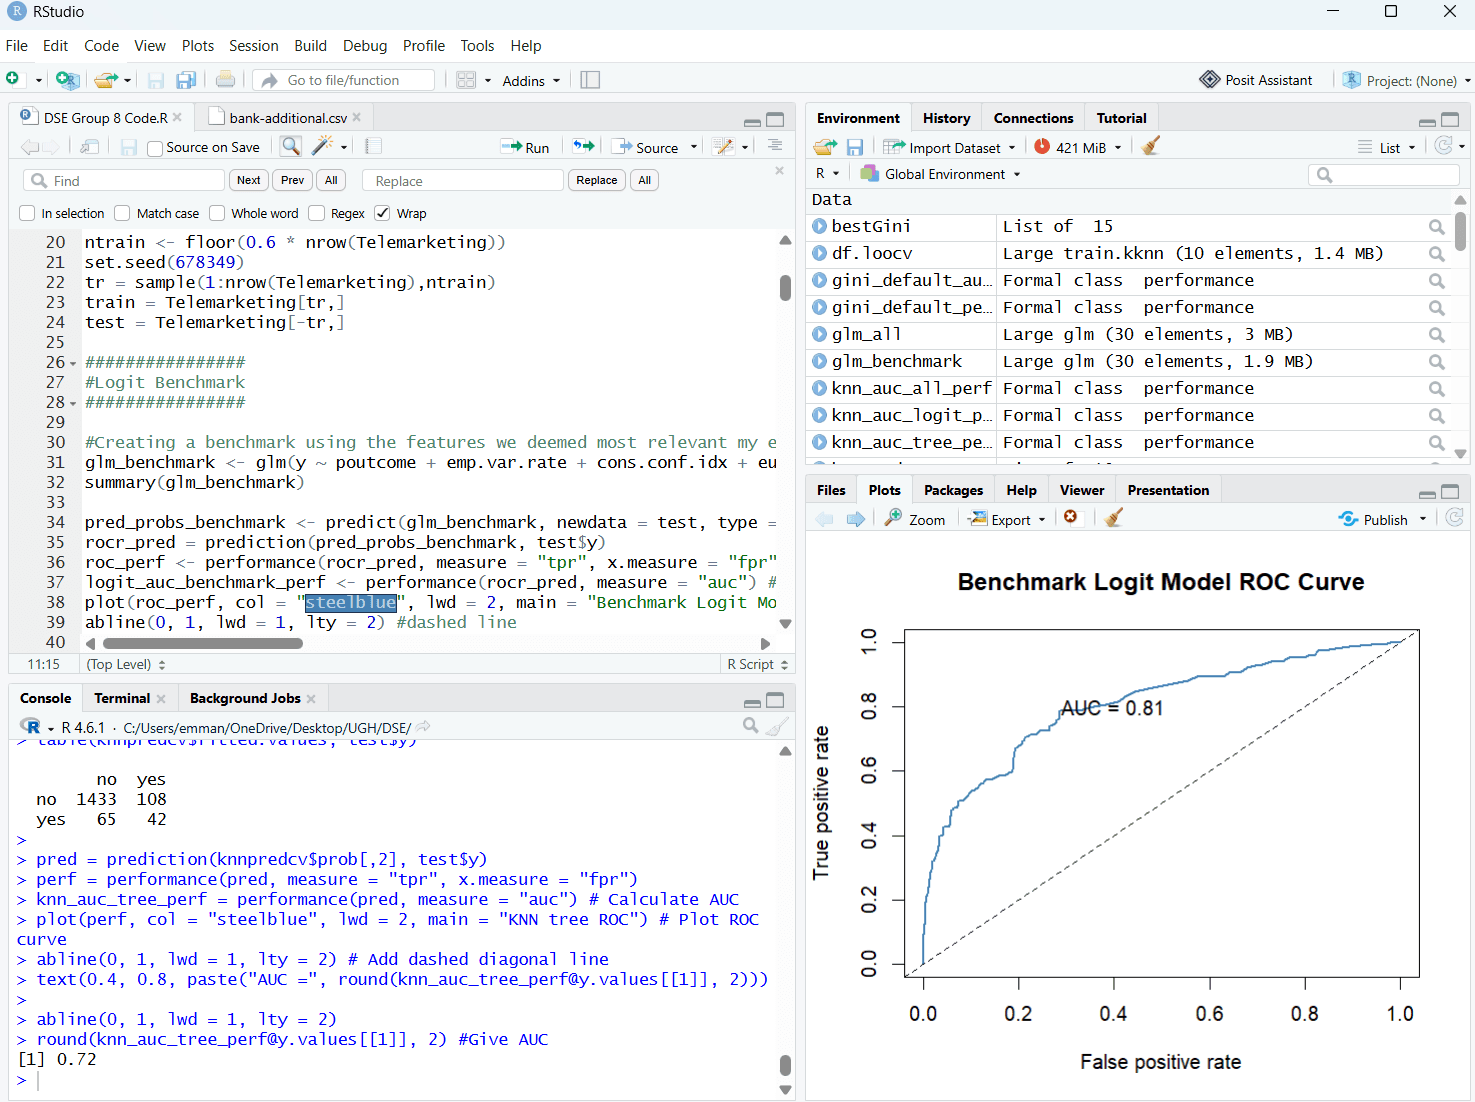Click the Next find button
Image resolution: width=1475 pixels, height=1102 pixels.
[249, 180]
